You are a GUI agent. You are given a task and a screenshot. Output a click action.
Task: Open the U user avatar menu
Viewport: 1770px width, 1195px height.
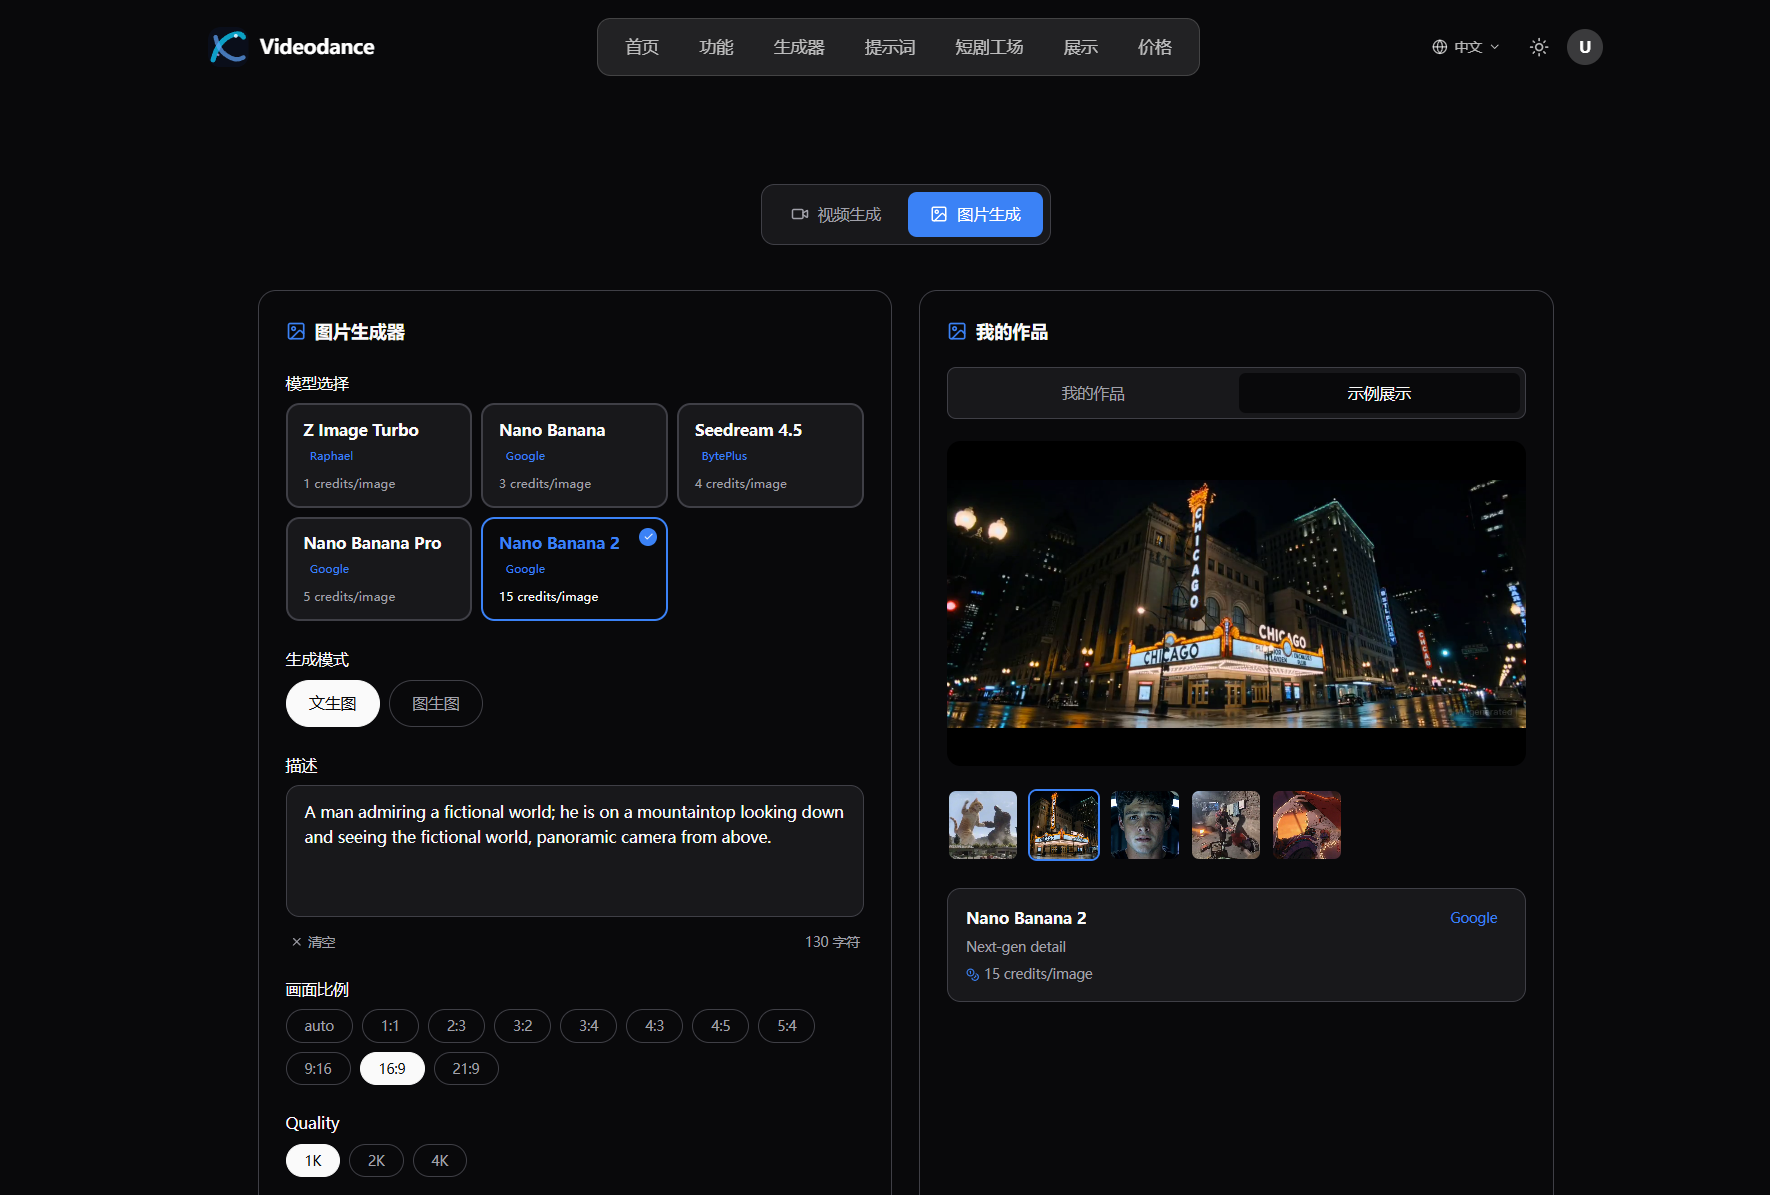pos(1584,46)
